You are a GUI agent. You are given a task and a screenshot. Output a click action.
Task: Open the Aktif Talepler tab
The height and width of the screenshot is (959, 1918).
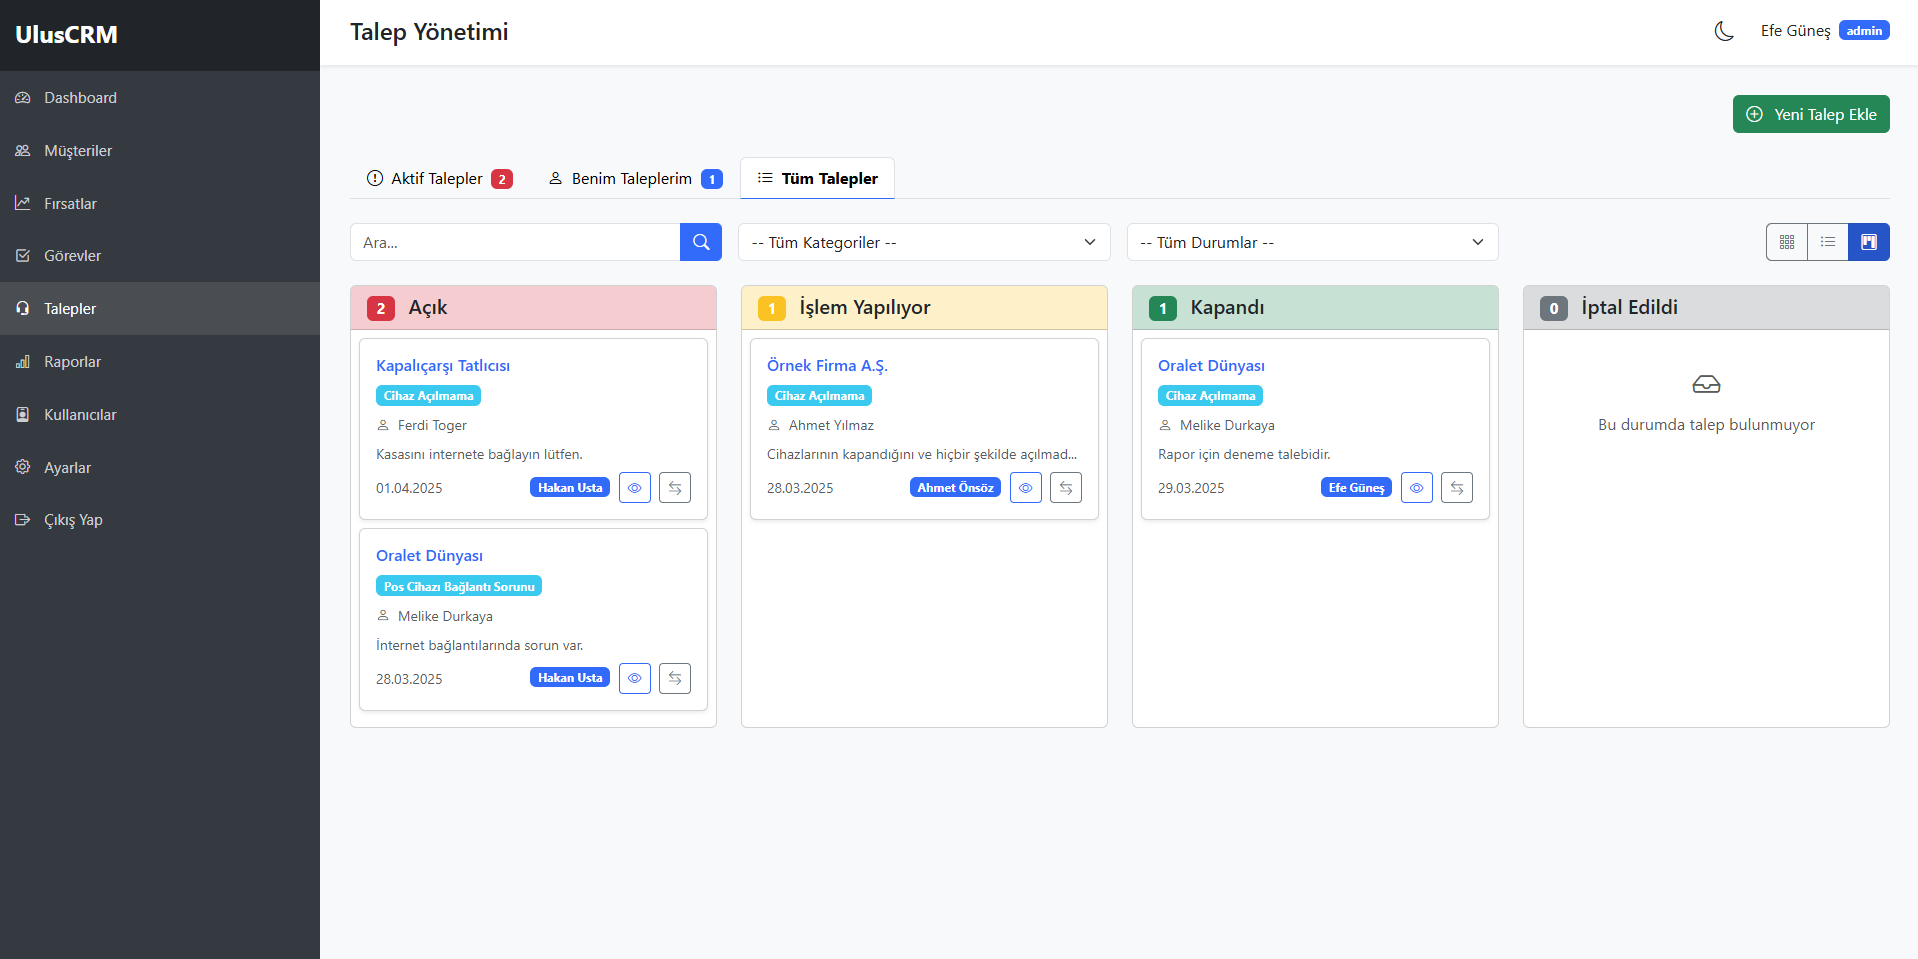[x=439, y=179]
